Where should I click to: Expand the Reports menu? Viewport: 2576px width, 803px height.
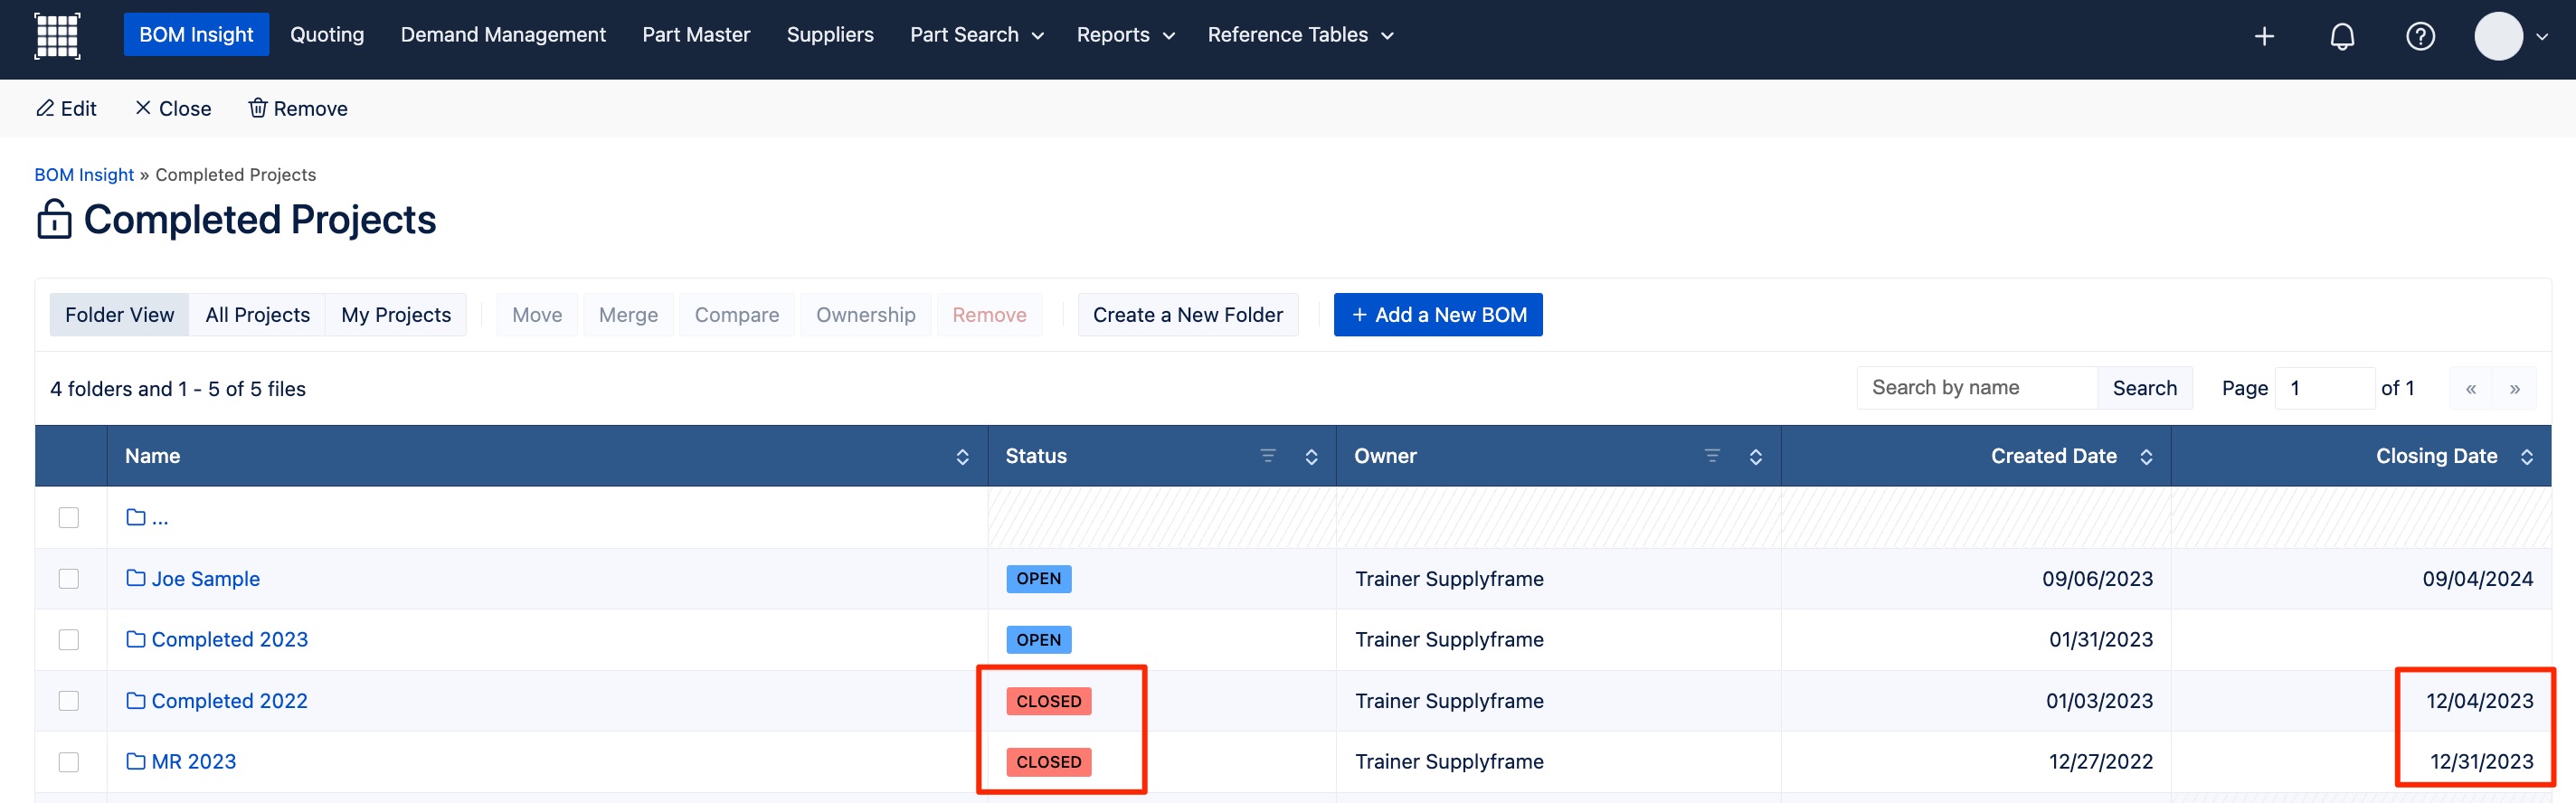pyautogui.click(x=1125, y=35)
